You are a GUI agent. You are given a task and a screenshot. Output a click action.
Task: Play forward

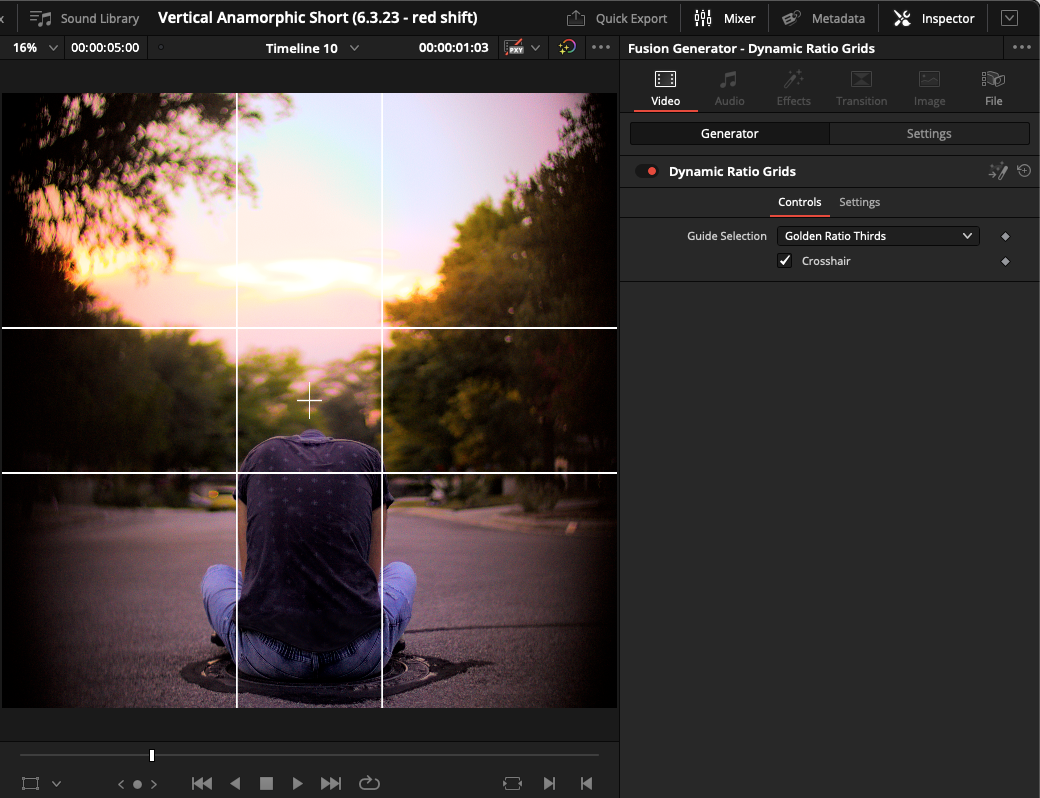click(297, 783)
